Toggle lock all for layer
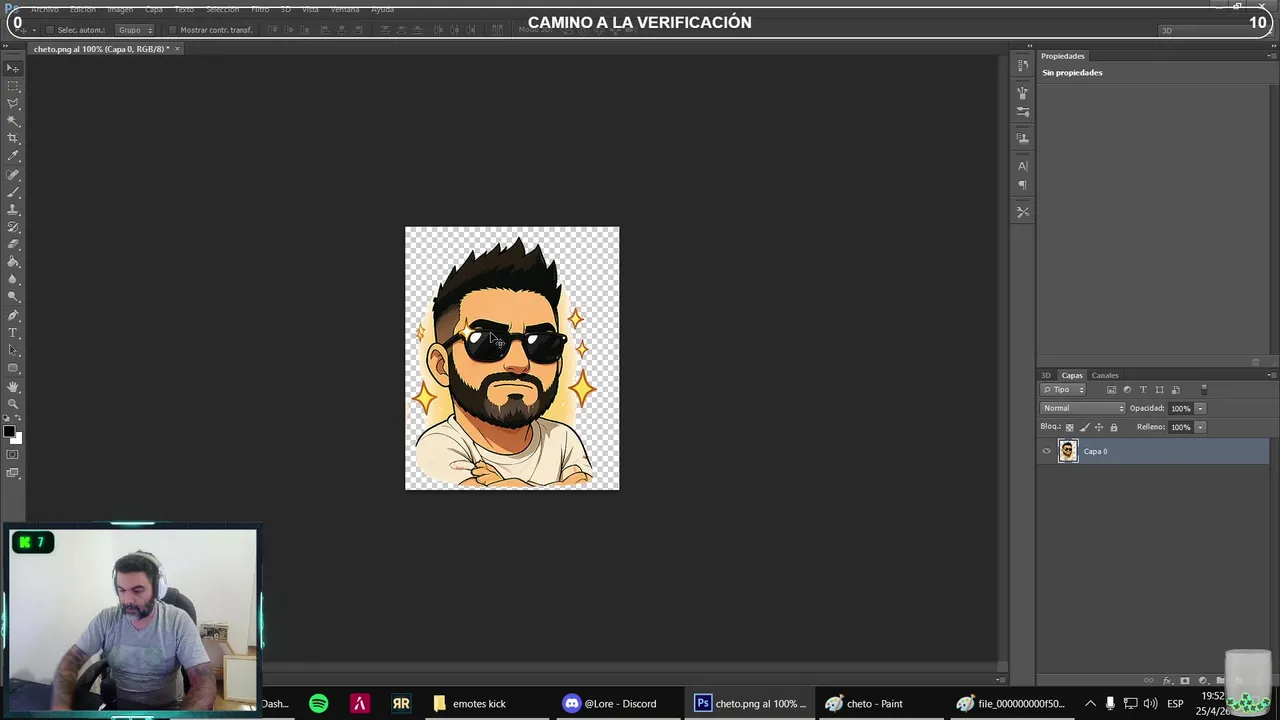The image size is (1280, 720). [1114, 427]
